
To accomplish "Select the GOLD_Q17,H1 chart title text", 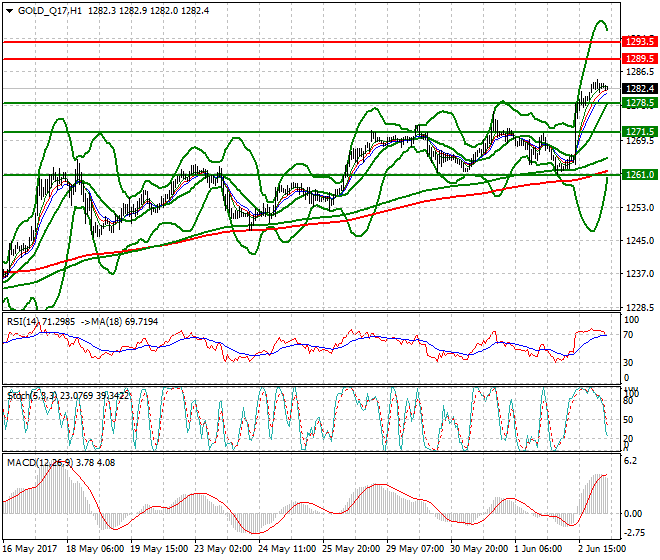I will click(50, 11).
